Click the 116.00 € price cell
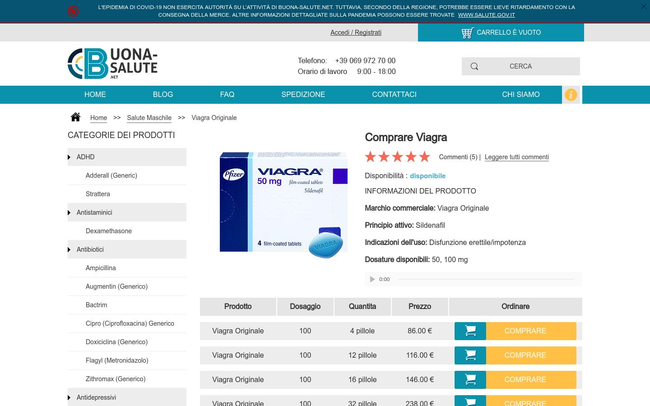Screen dimensions: 650x406 click(420, 355)
